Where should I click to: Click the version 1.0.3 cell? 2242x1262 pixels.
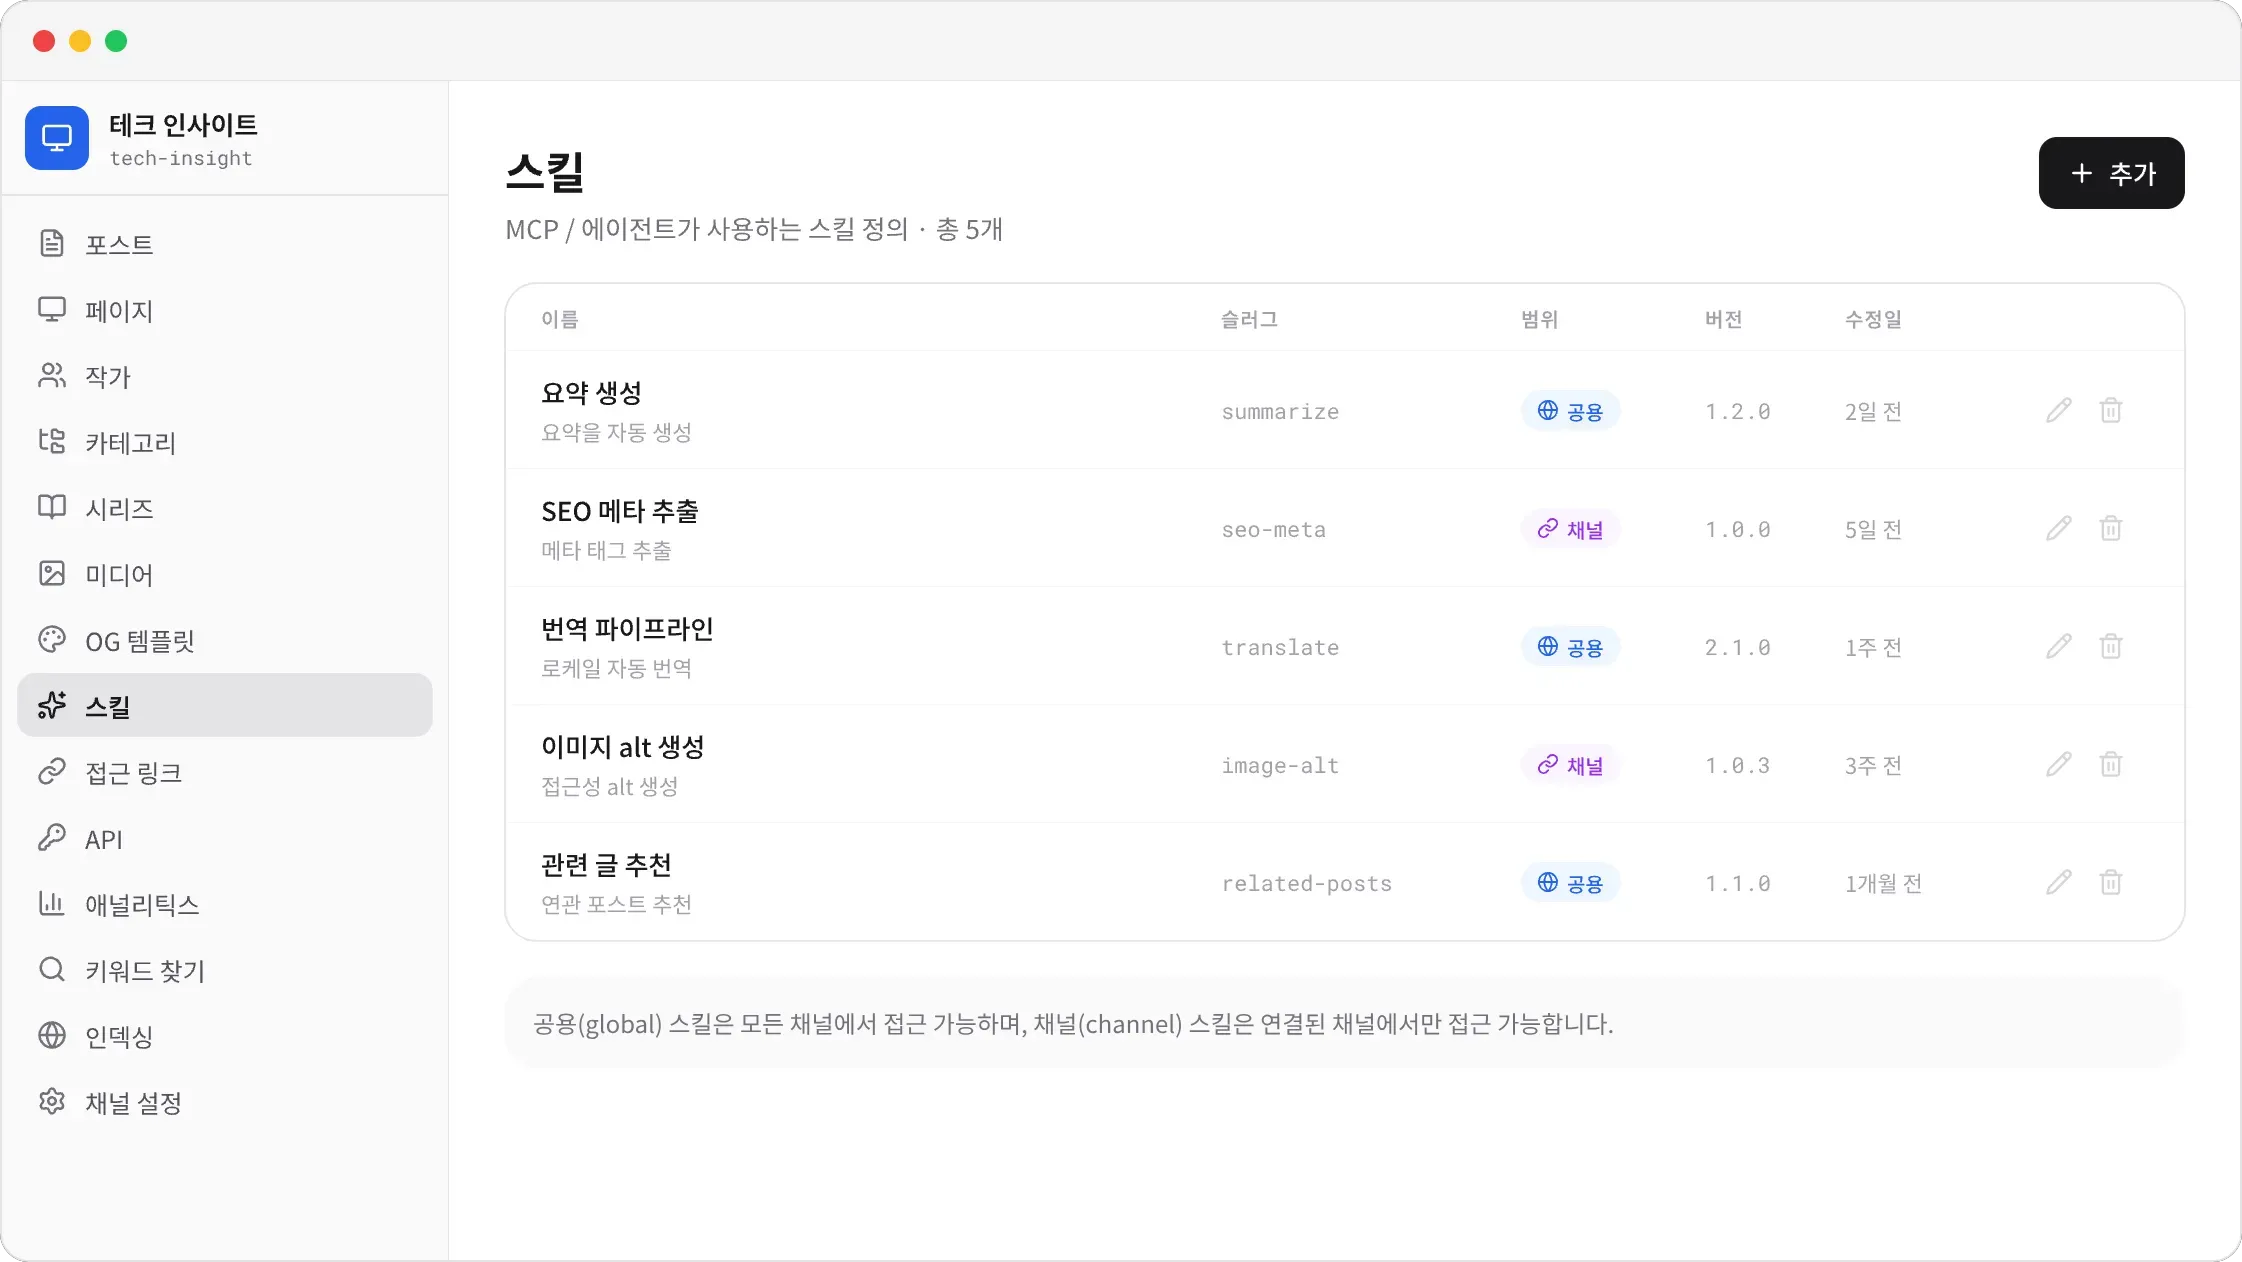1737,765
